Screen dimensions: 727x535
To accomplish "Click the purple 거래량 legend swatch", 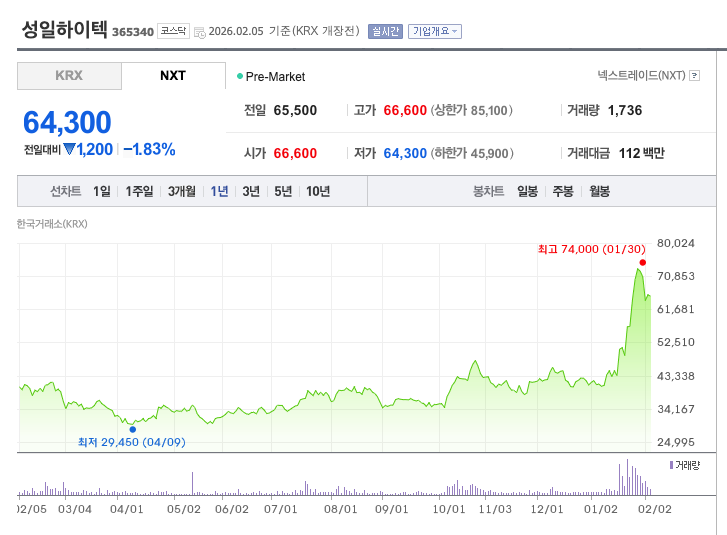I will (x=671, y=465).
